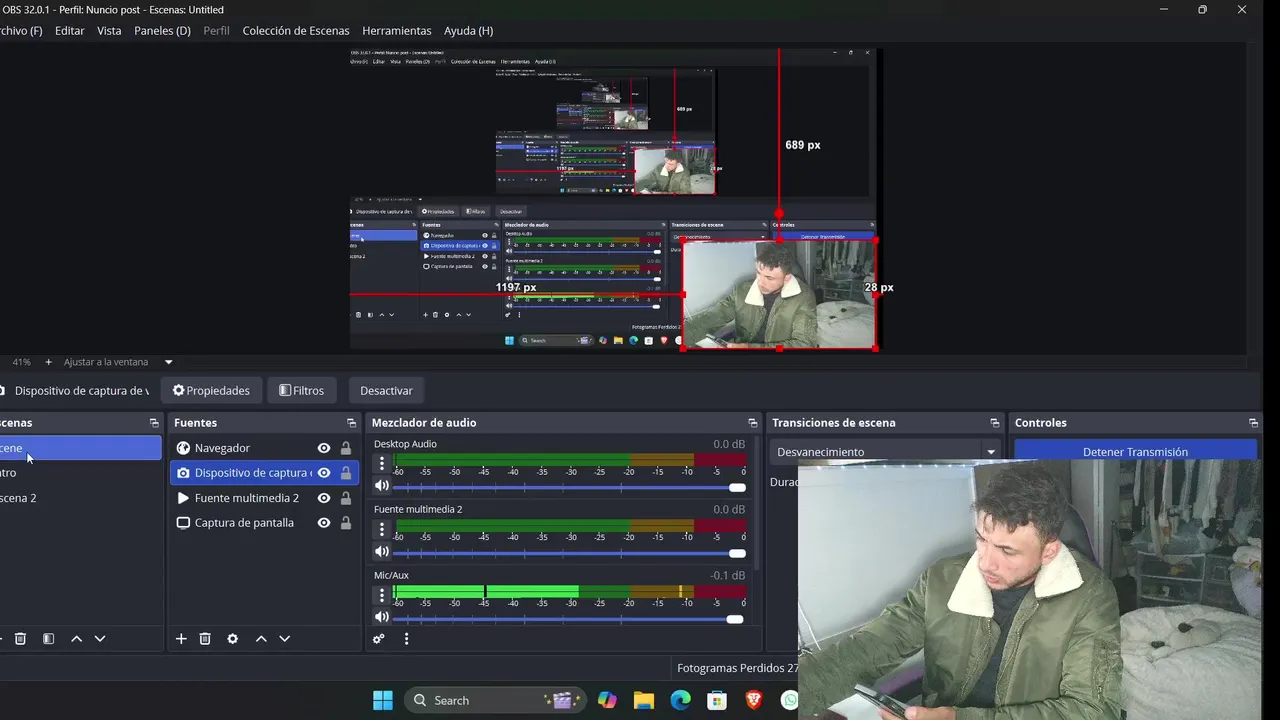
Task: Select webcam source in preview canvas
Action: tap(779, 294)
